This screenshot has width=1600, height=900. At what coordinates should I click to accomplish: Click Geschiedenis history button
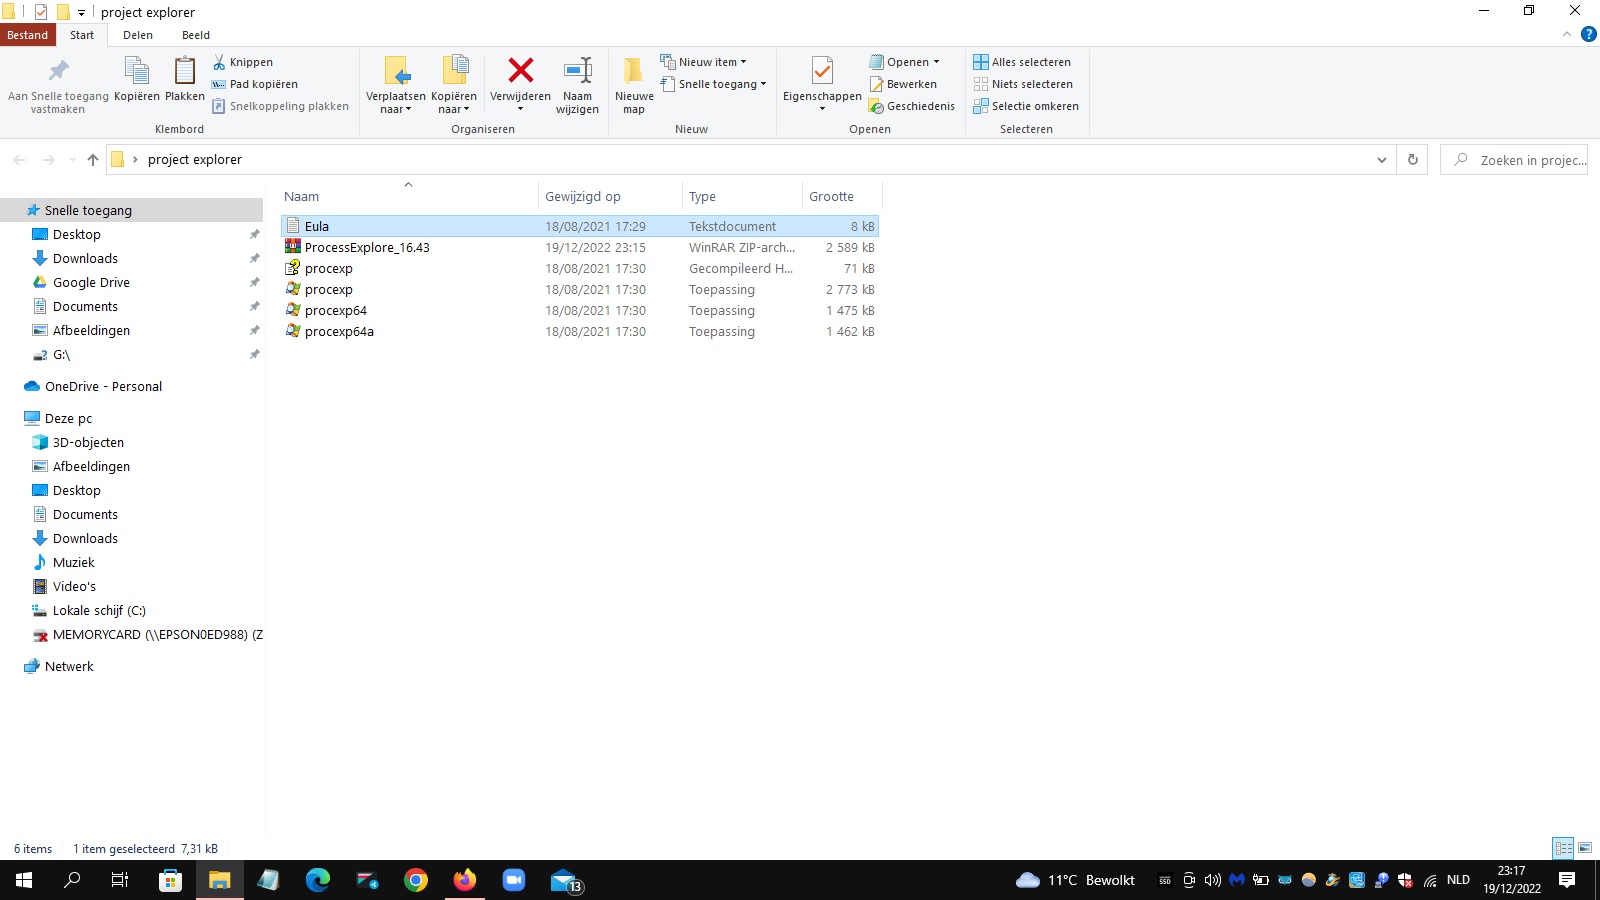coord(911,106)
